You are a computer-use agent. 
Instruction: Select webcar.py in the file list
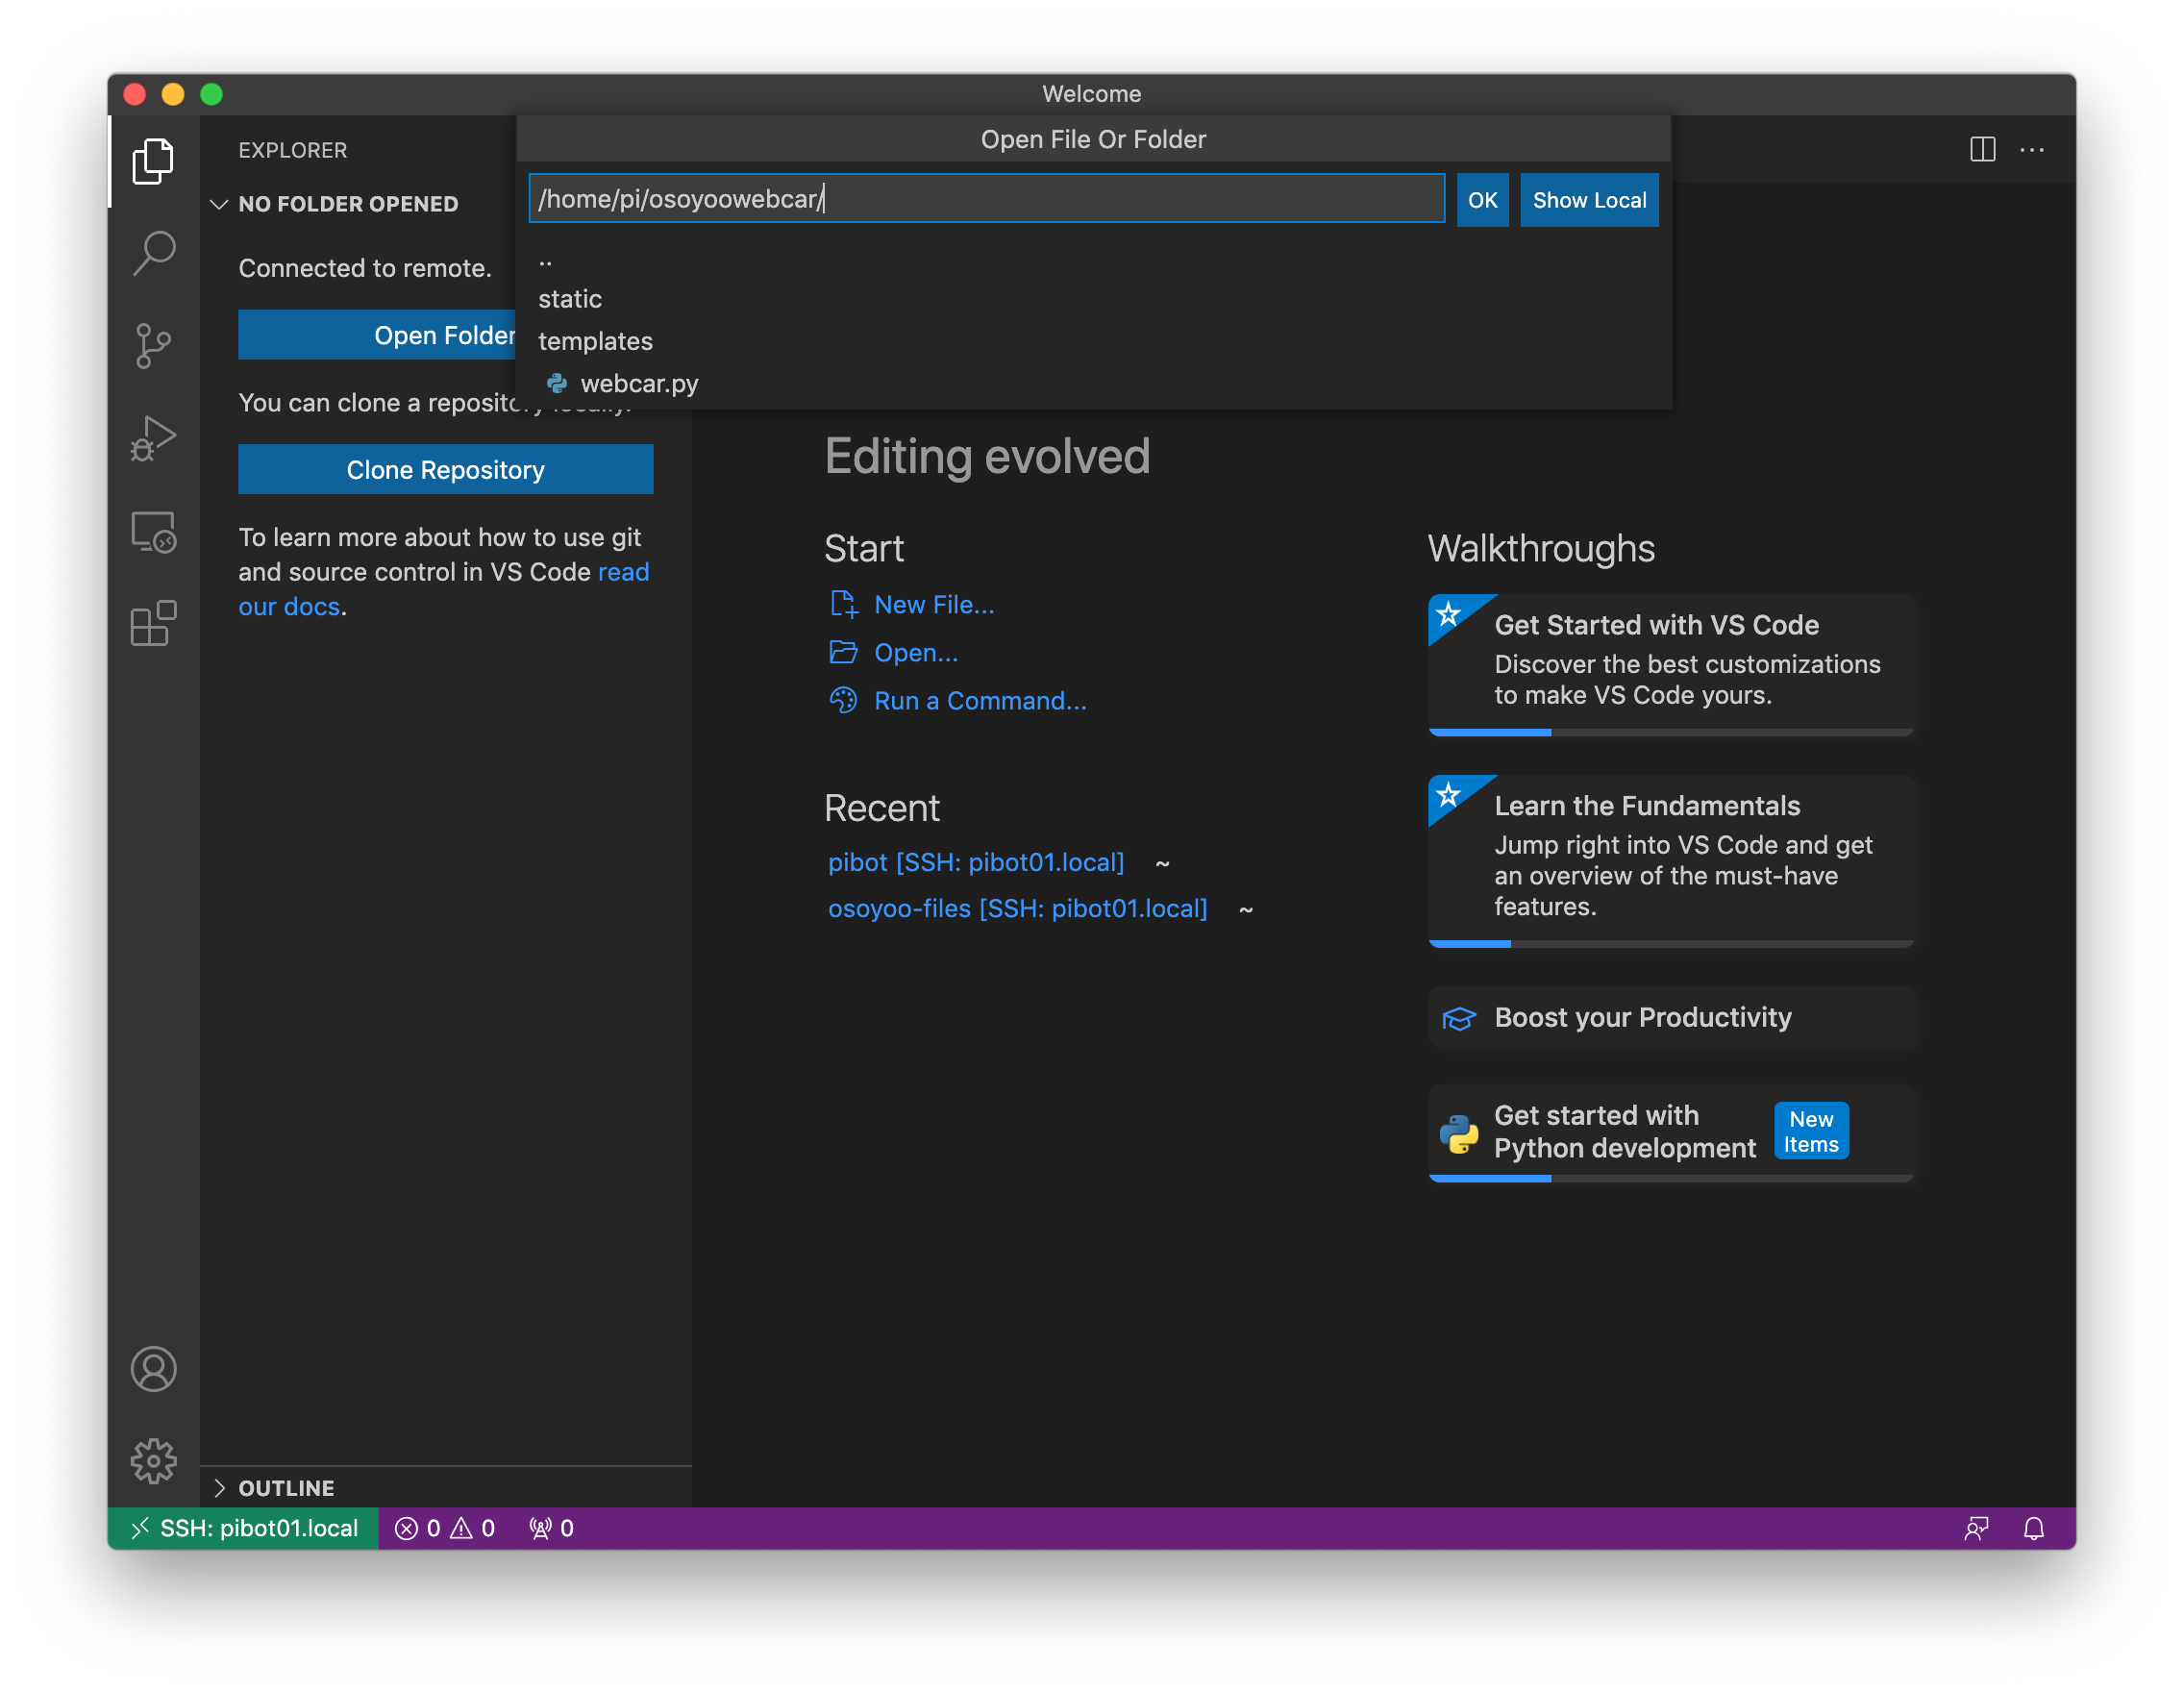point(1093,383)
